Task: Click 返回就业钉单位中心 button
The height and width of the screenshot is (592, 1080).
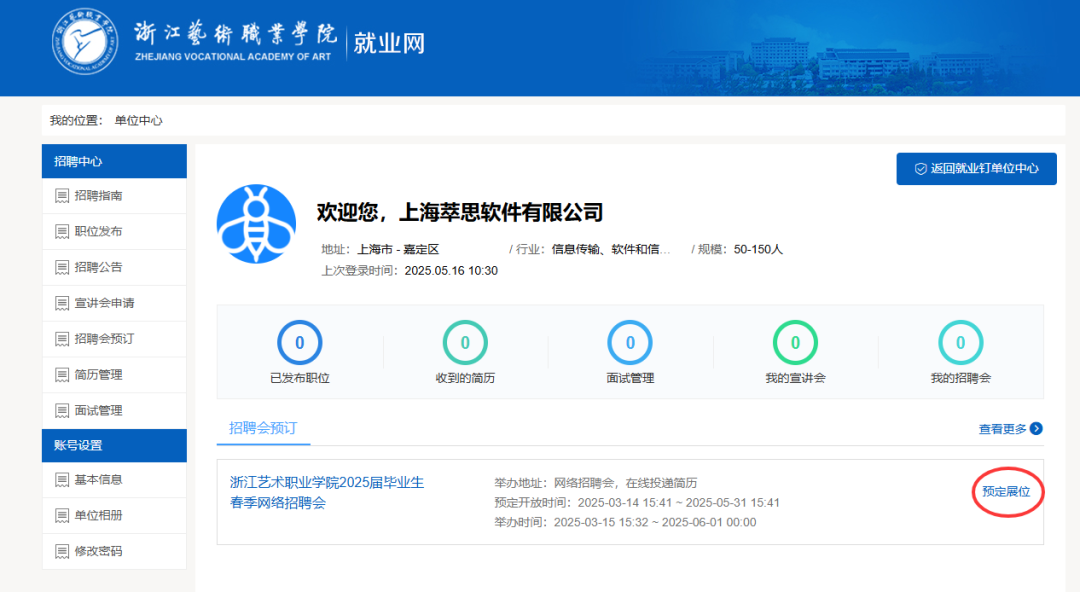Action: (x=976, y=169)
